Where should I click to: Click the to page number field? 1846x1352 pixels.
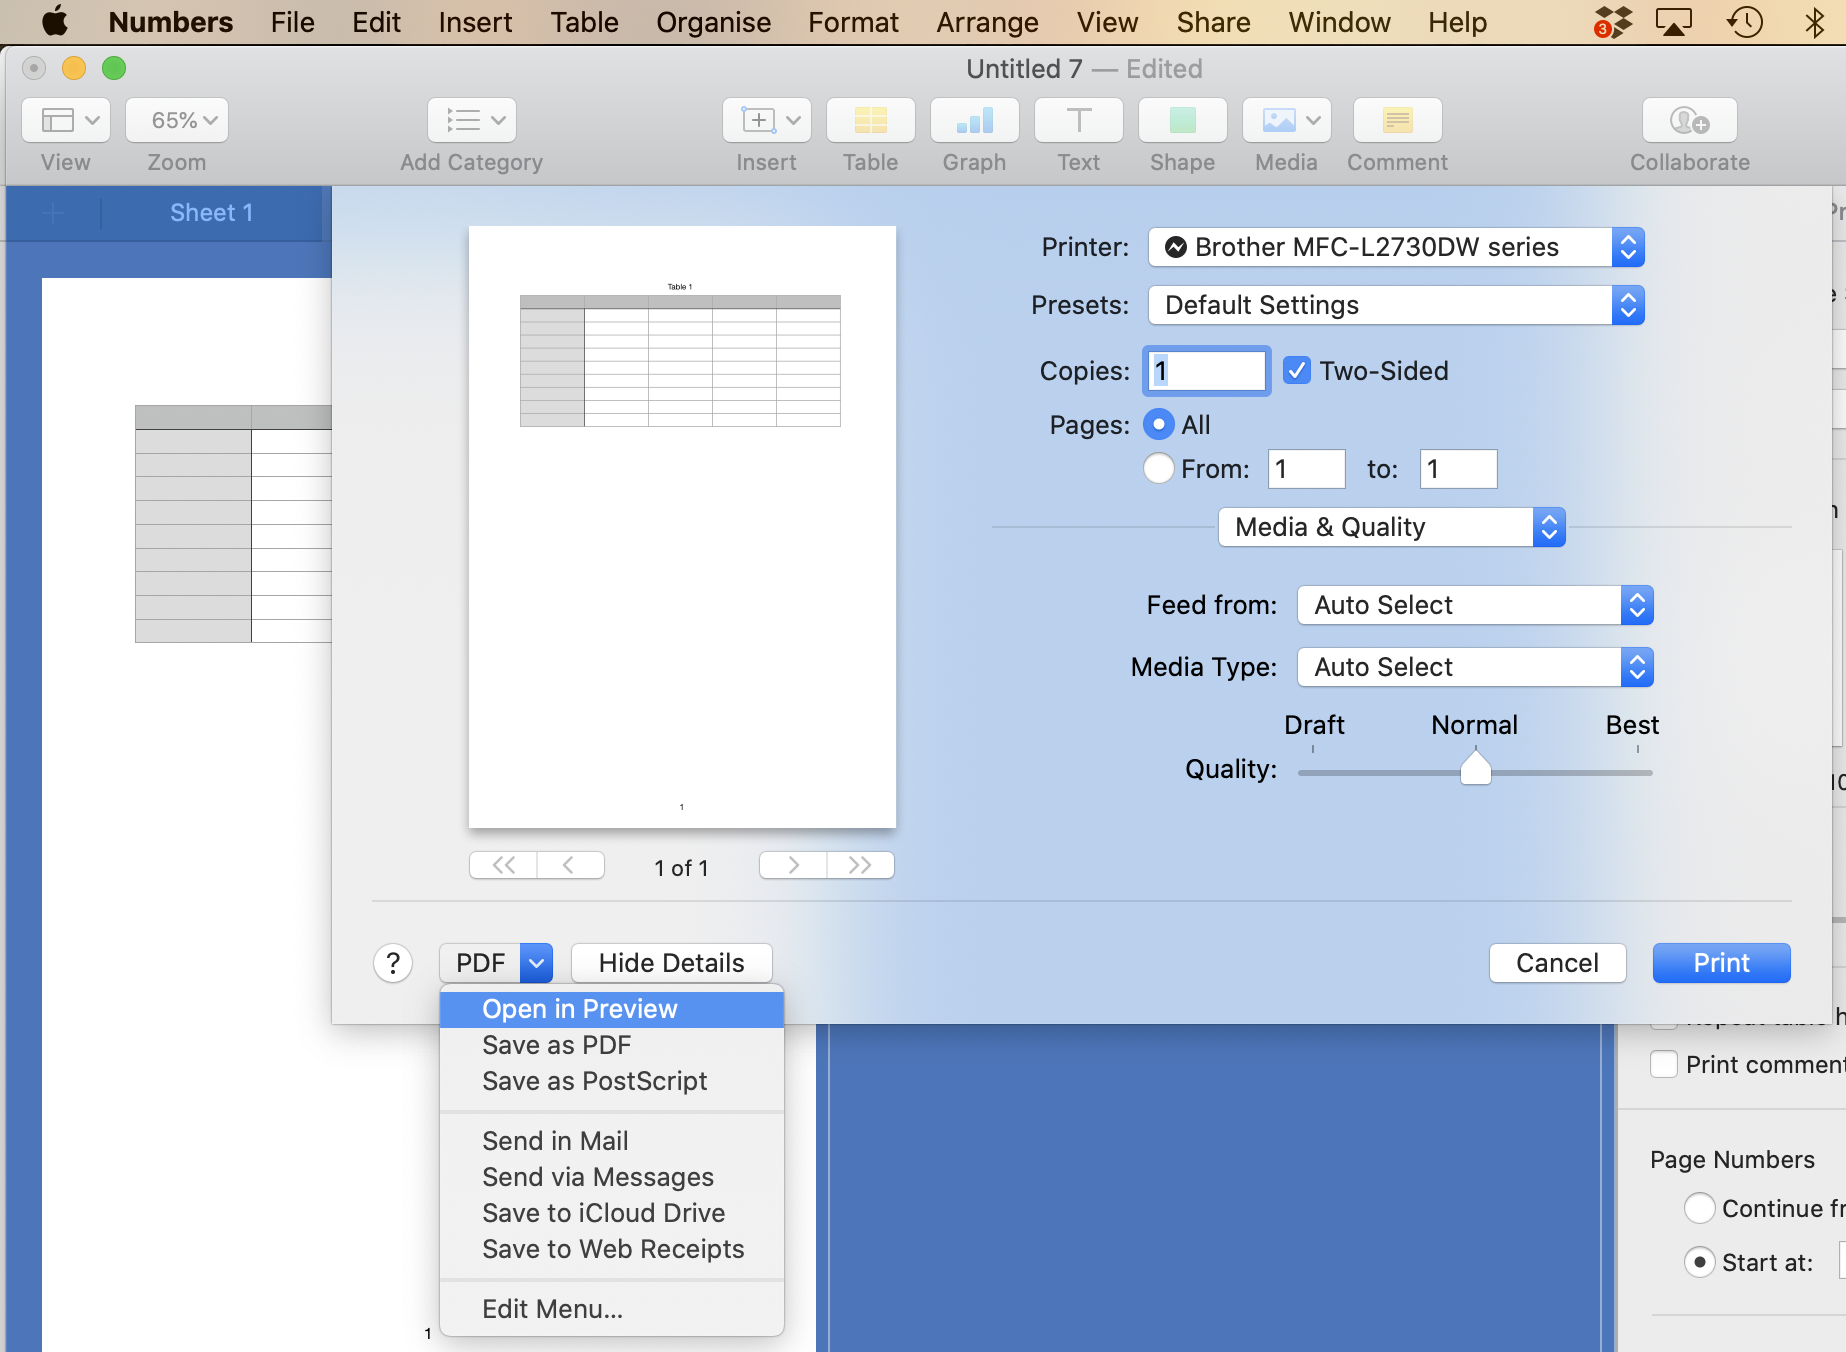pyautogui.click(x=1458, y=469)
